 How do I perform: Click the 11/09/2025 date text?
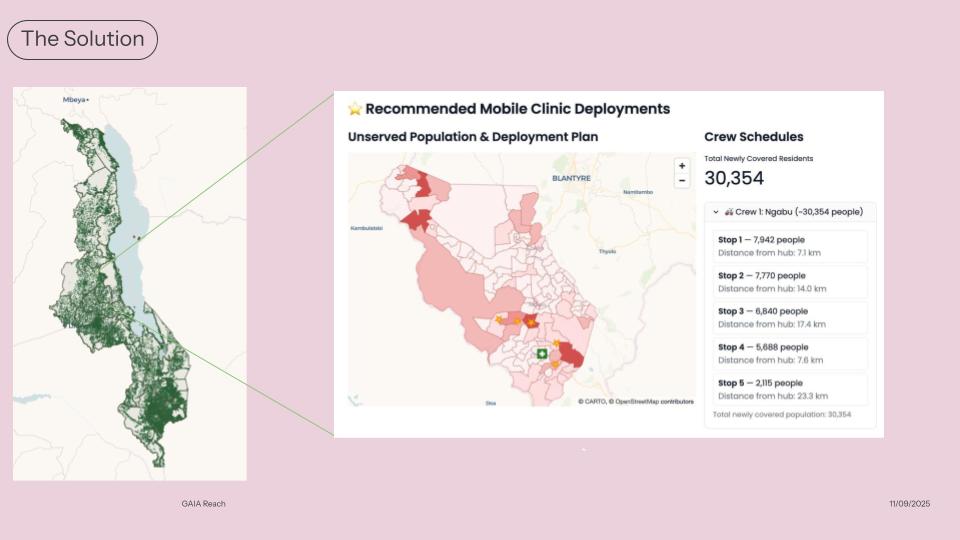(909, 503)
